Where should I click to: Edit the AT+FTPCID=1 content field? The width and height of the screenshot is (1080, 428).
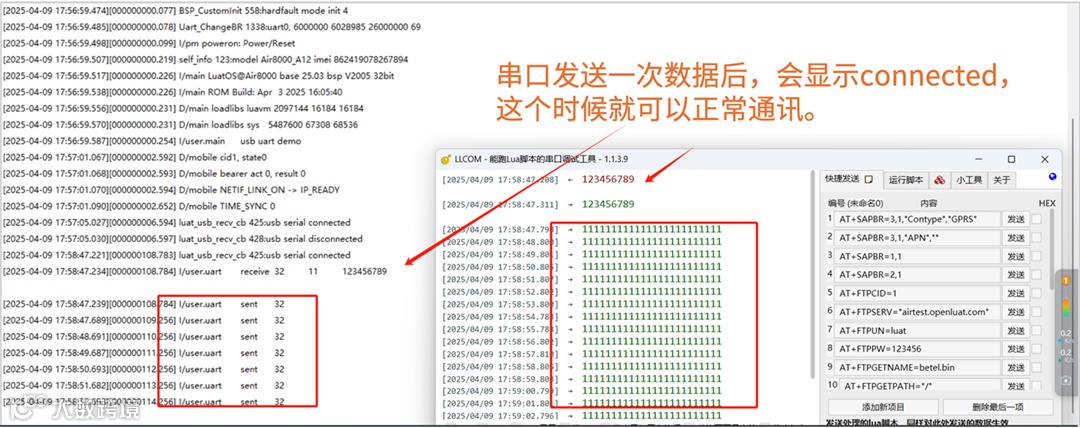click(x=917, y=294)
